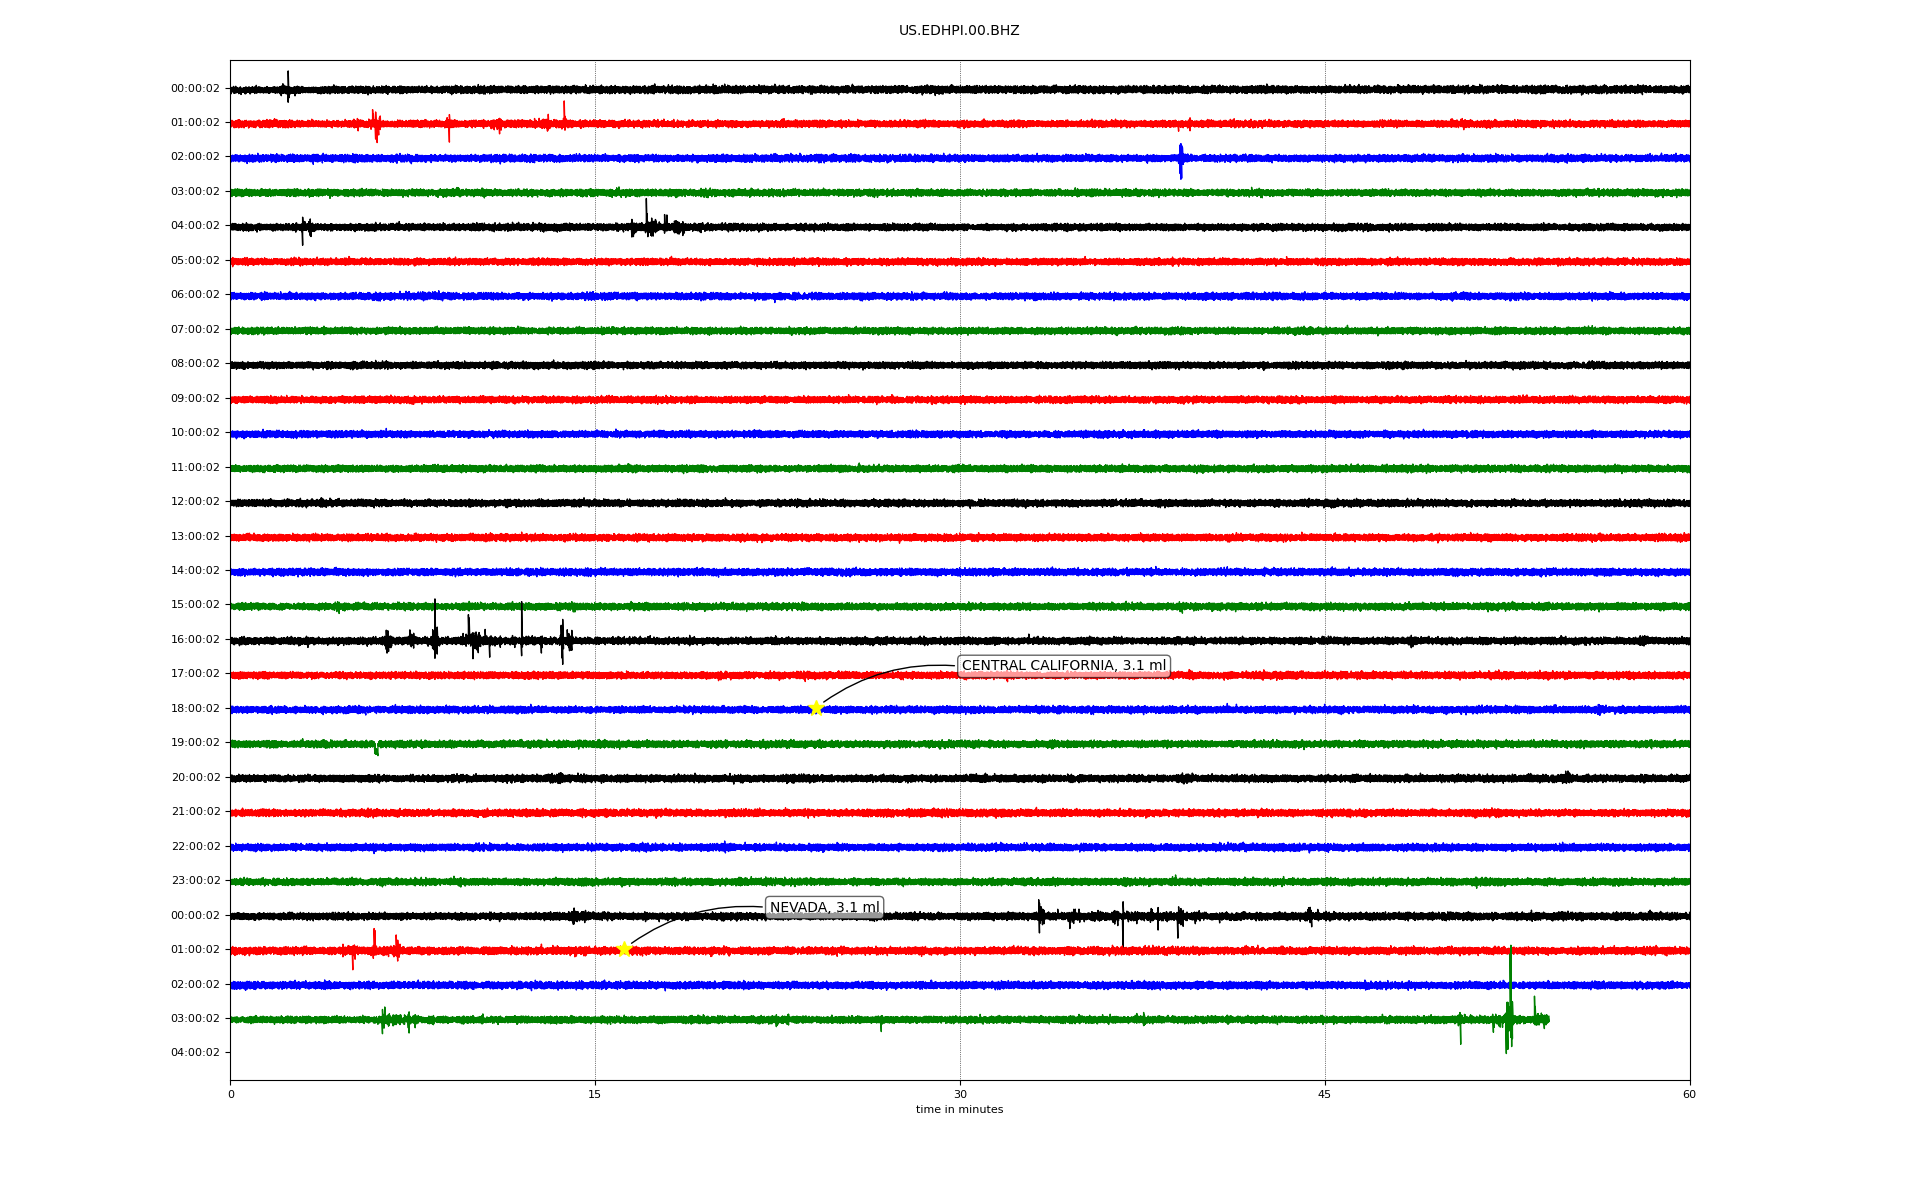Click the US.EDHPI.00.BHZ plot title

tap(959, 31)
